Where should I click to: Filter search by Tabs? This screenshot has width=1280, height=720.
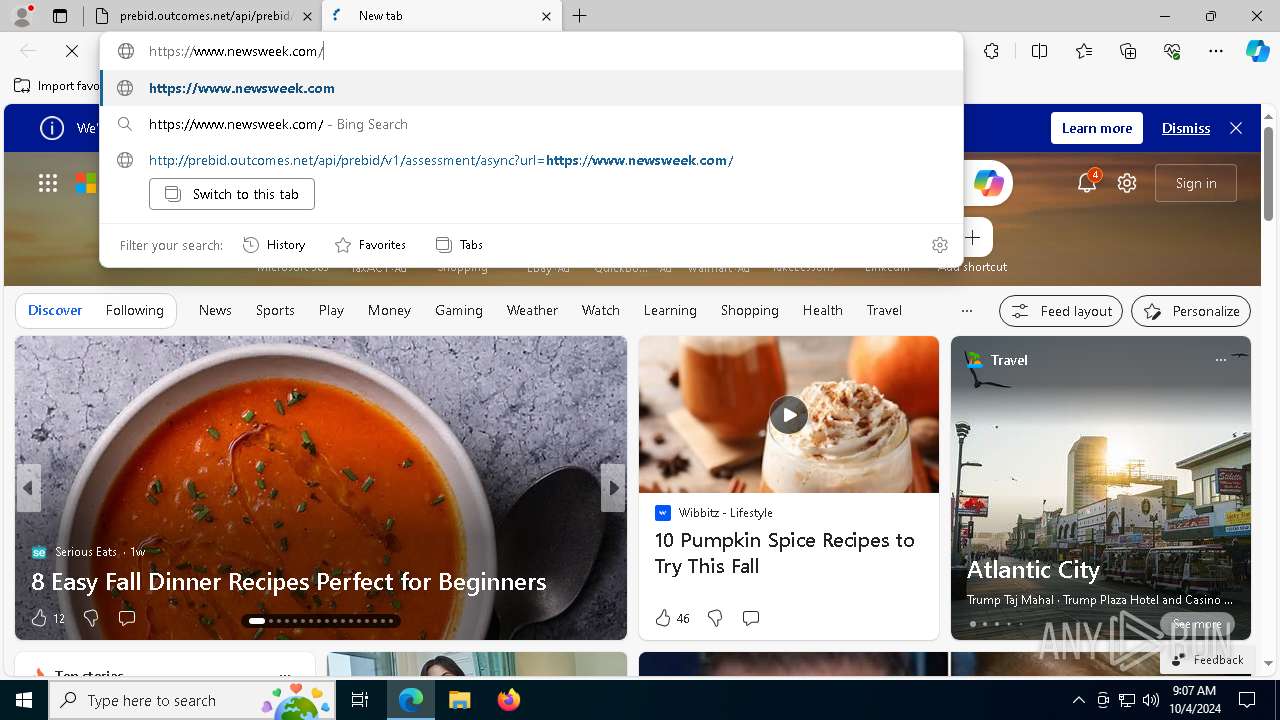[x=460, y=245]
